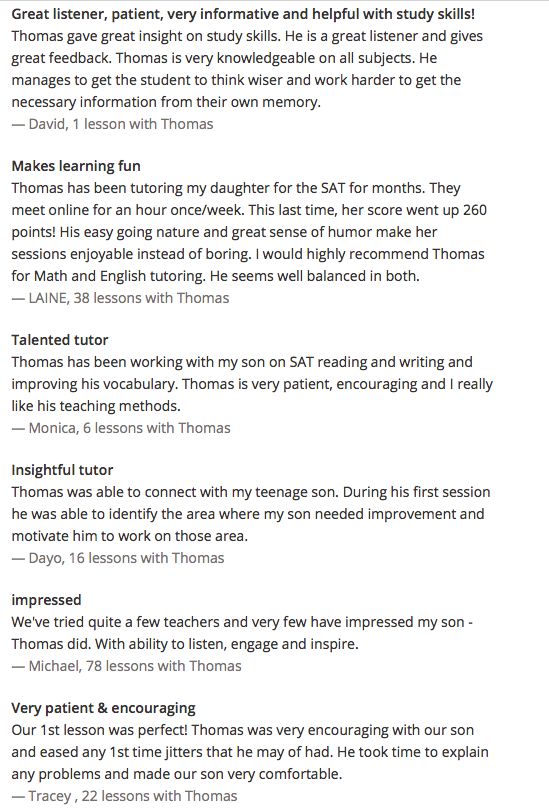The height and width of the screenshot is (808, 549).
Task: Click the 'Thomas gave great insight' sentence
Action: (x=146, y=36)
